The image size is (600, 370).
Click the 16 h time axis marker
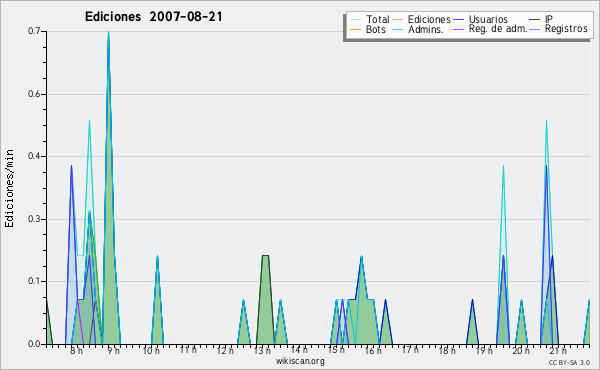click(373, 350)
